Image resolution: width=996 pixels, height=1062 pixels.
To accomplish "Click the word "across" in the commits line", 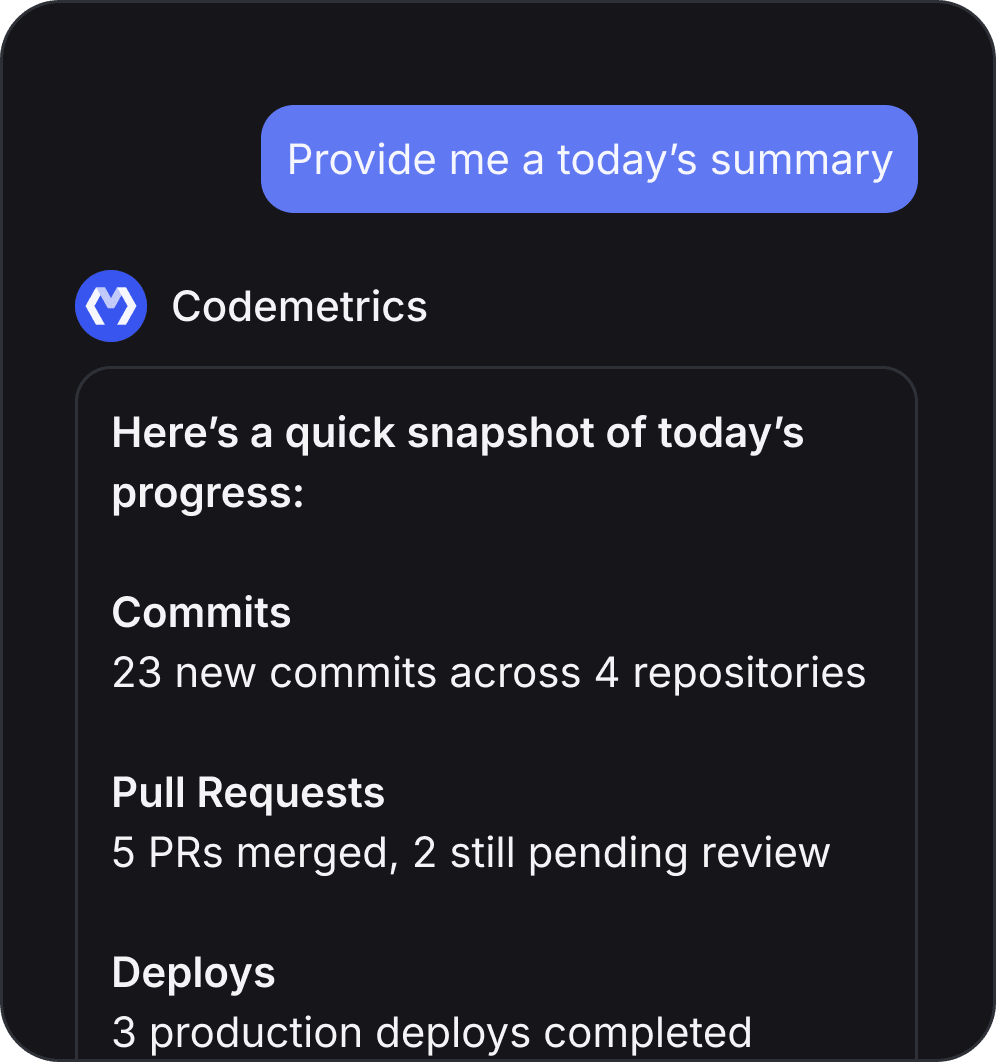I will click(515, 673).
